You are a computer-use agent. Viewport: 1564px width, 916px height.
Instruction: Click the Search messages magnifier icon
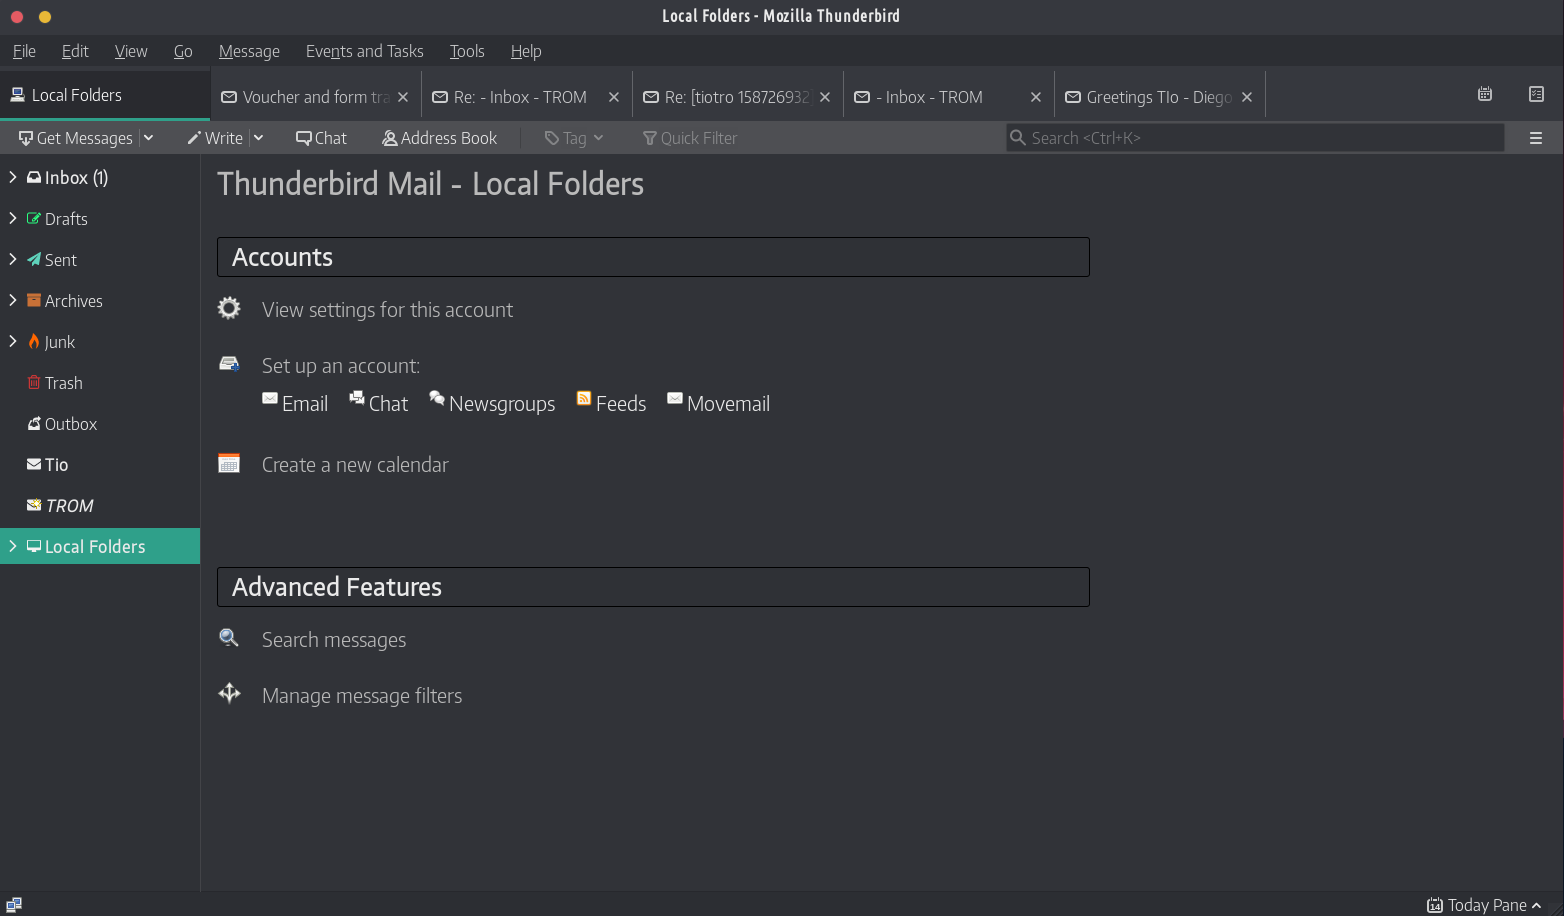point(229,638)
